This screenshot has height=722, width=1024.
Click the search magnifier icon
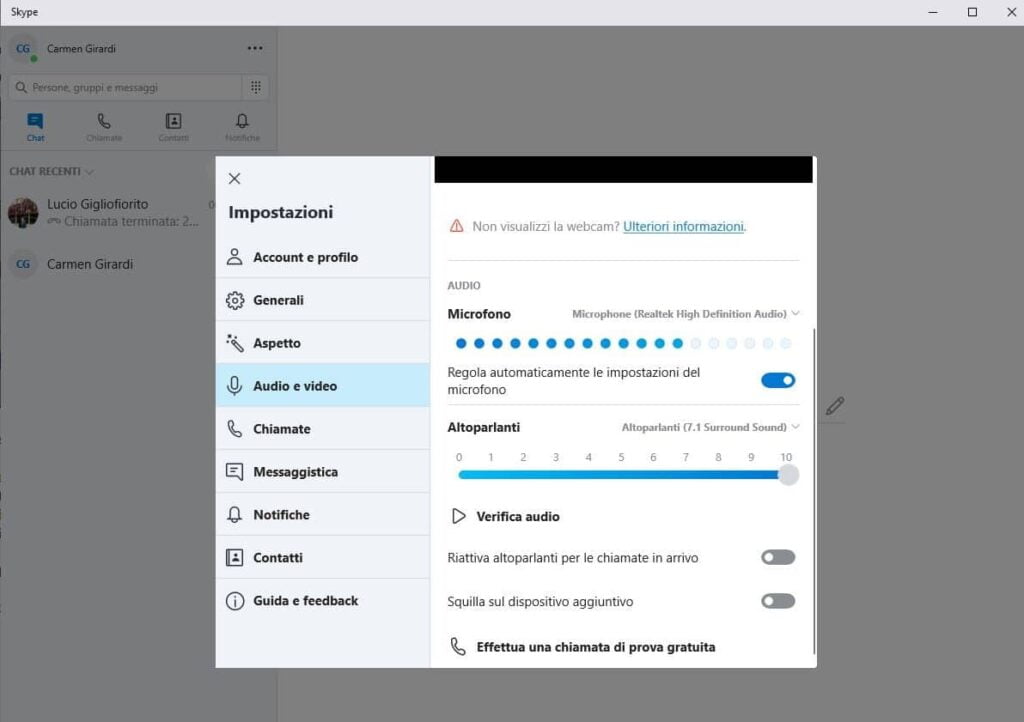click(x=21, y=87)
